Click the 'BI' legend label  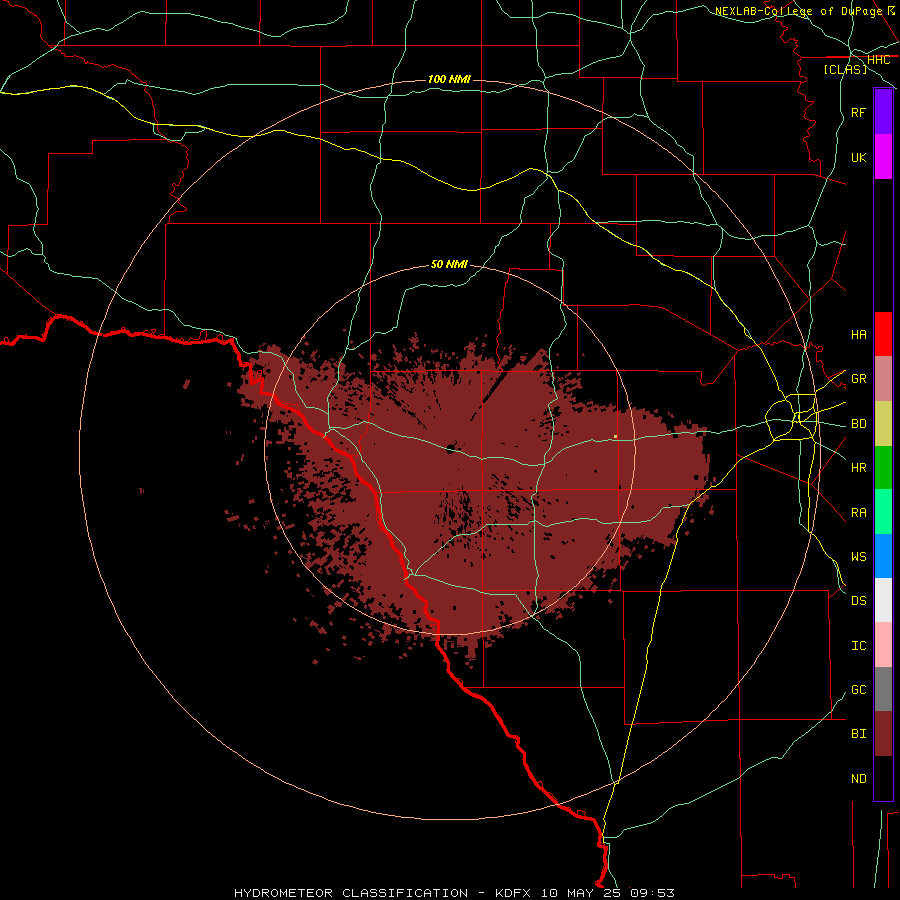(x=858, y=734)
